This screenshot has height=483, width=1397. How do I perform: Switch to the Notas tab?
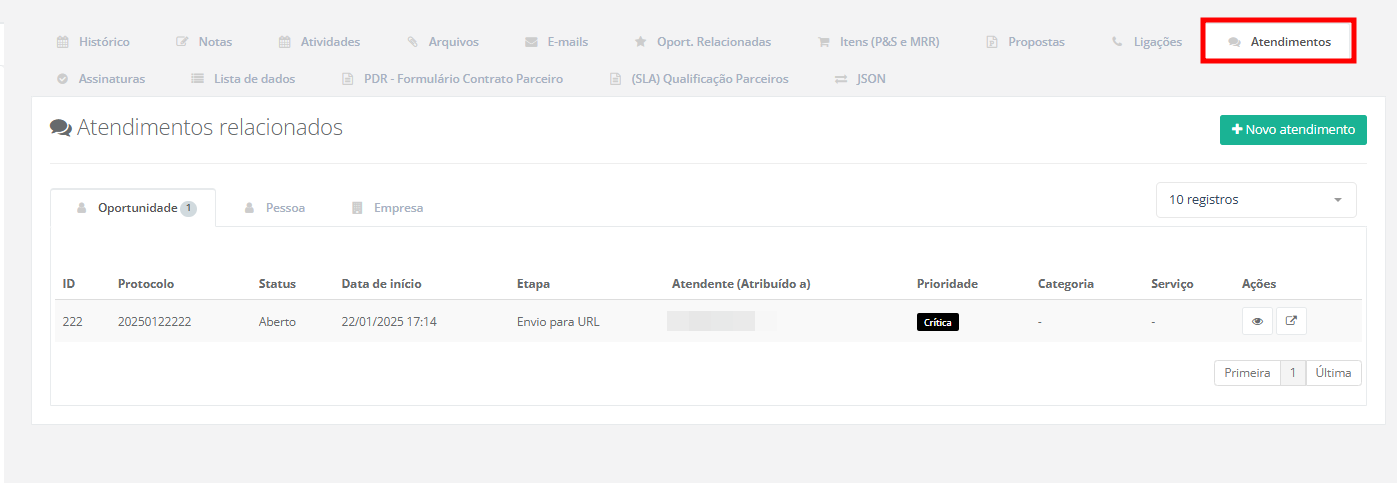pyautogui.click(x=204, y=42)
